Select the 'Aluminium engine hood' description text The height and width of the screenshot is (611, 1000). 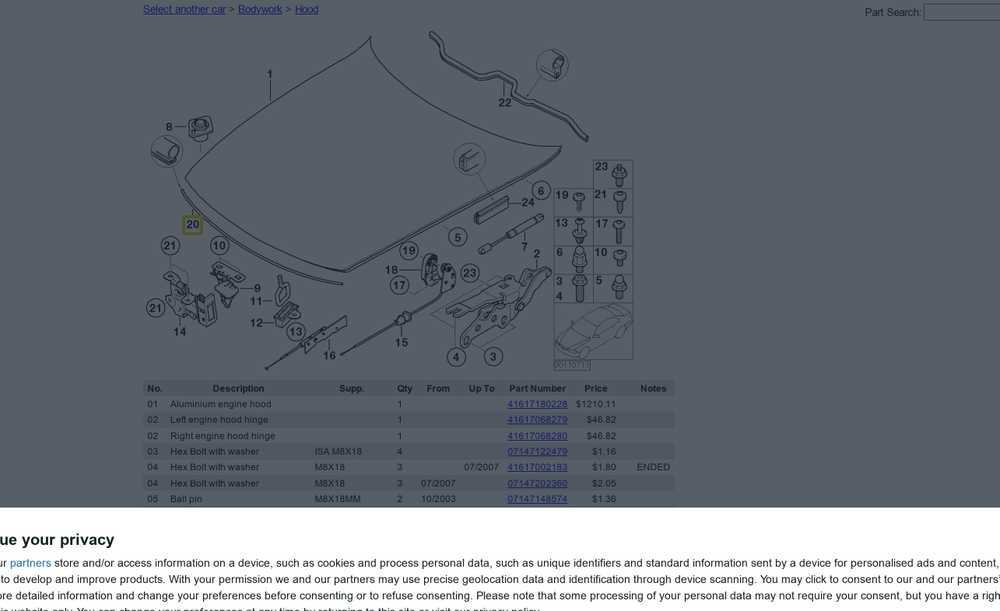point(221,404)
